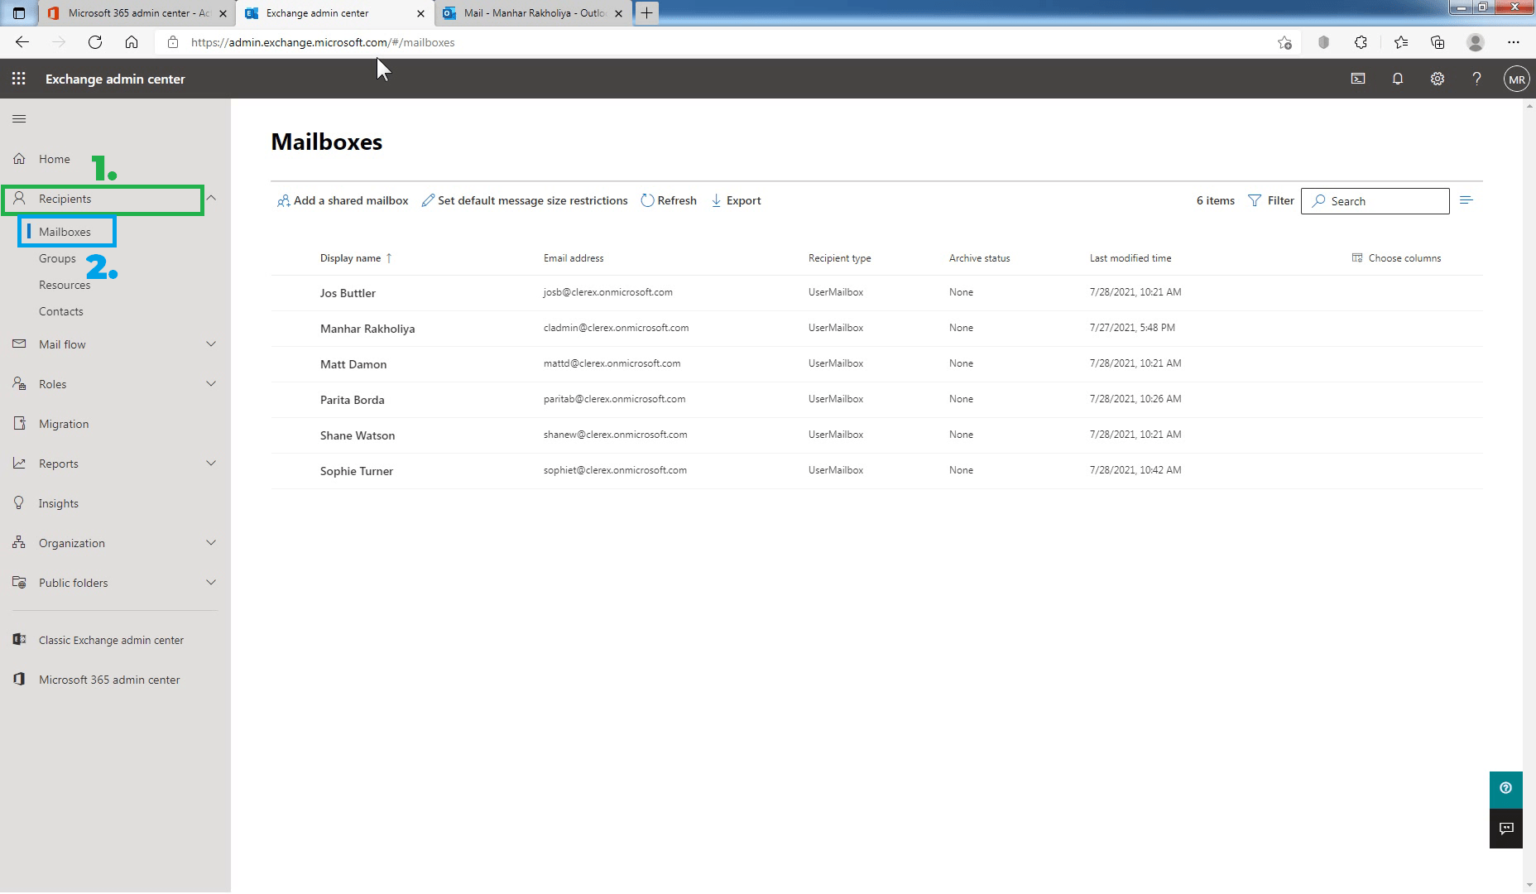
Task: Expand the Roles section
Action: 211,384
